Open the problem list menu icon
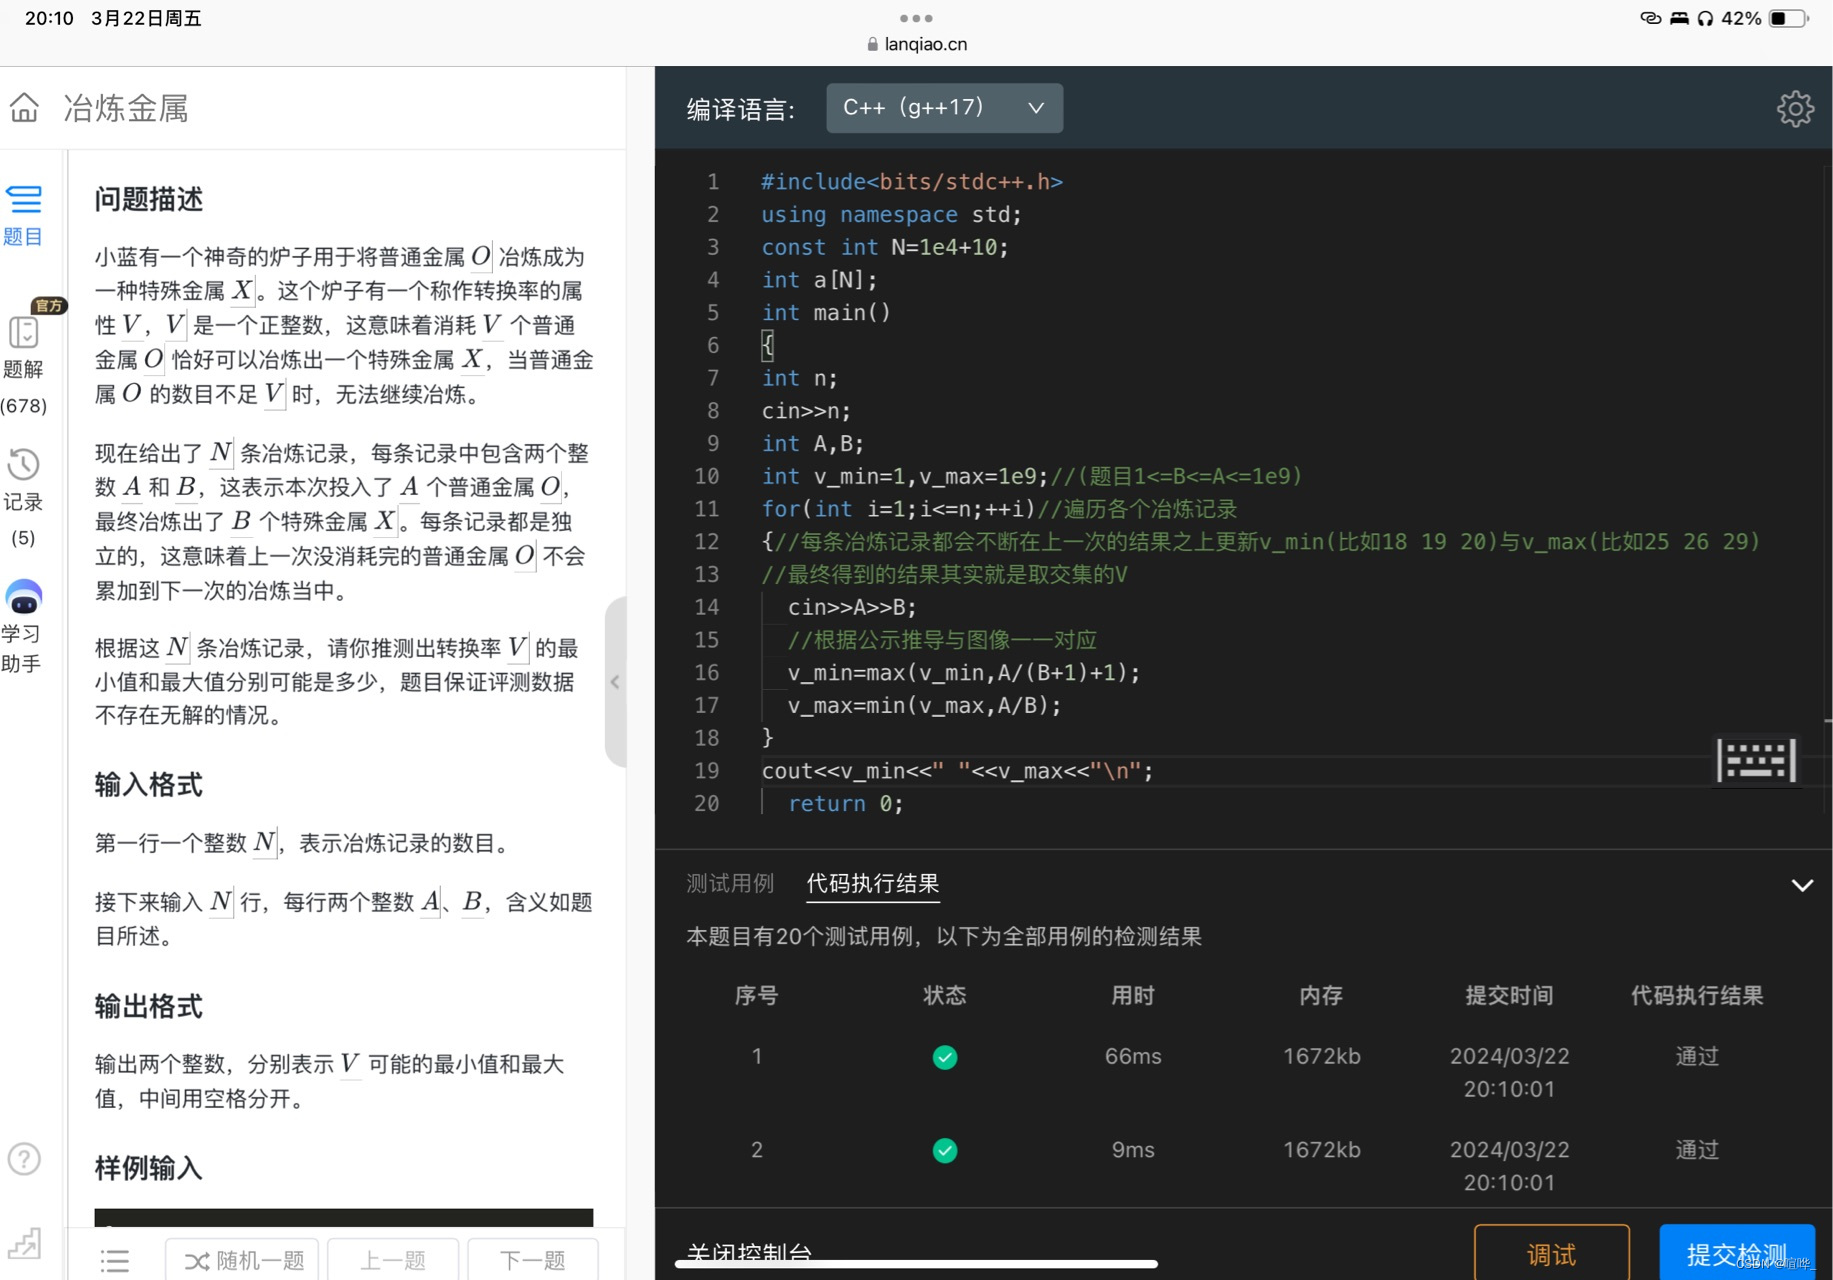This screenshot has width=1833, height=1280. pyautogui.click(x=115, y=1260)
